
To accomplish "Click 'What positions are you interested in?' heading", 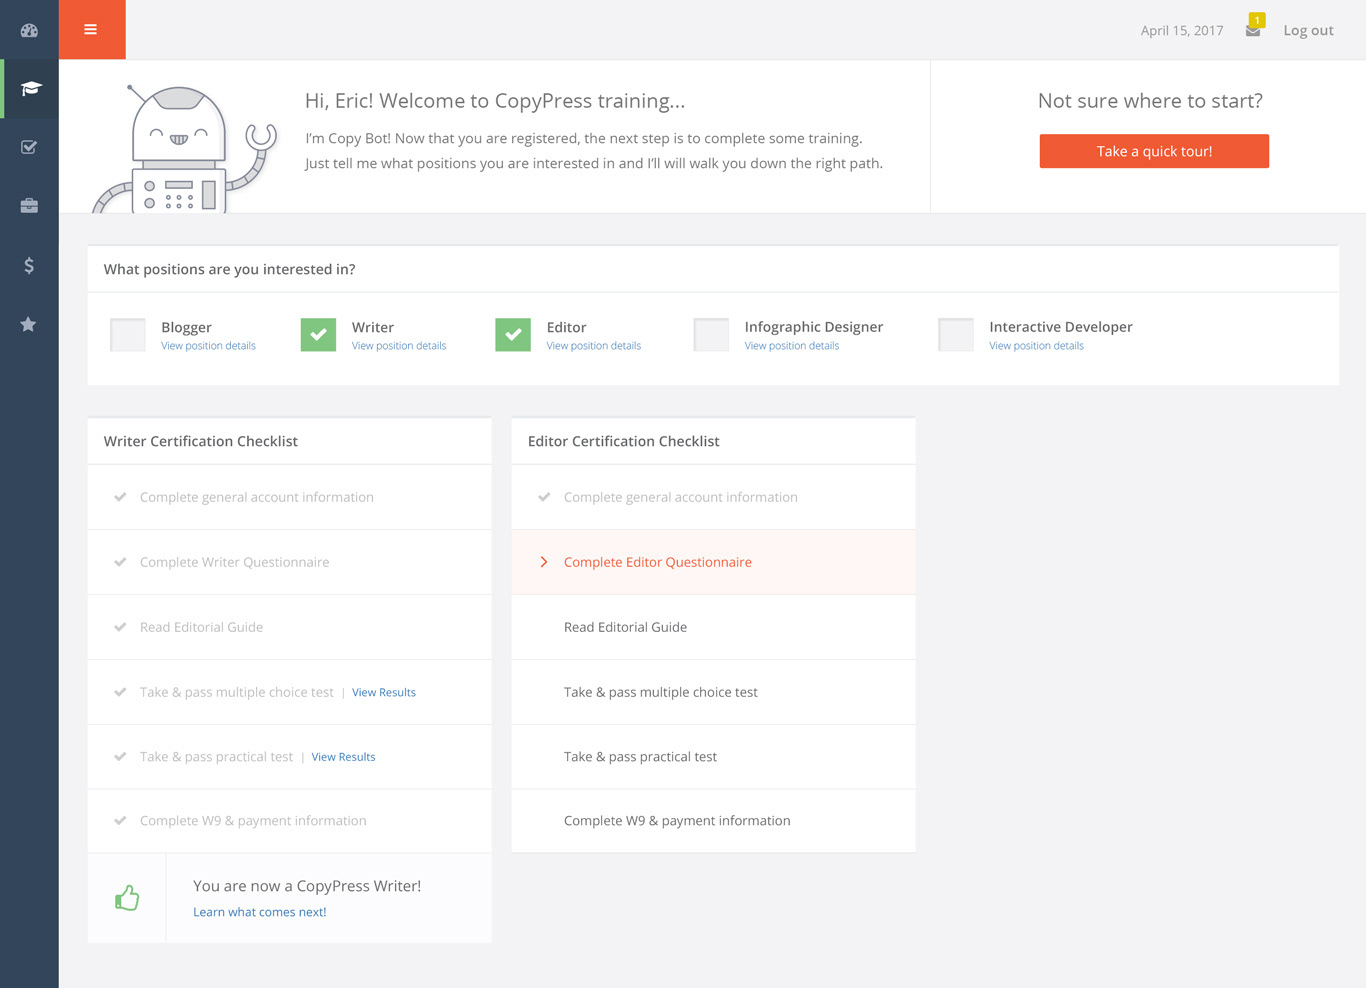I will [x=230, y=269].
